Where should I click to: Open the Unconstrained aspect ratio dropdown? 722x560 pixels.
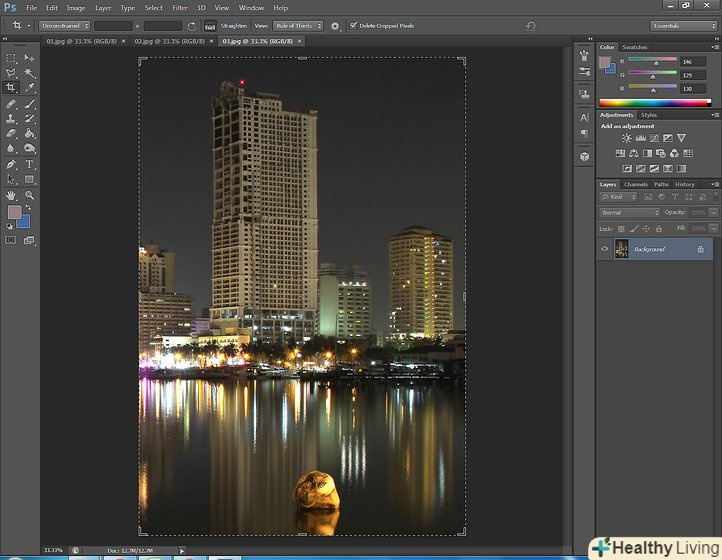coord(65,25)
